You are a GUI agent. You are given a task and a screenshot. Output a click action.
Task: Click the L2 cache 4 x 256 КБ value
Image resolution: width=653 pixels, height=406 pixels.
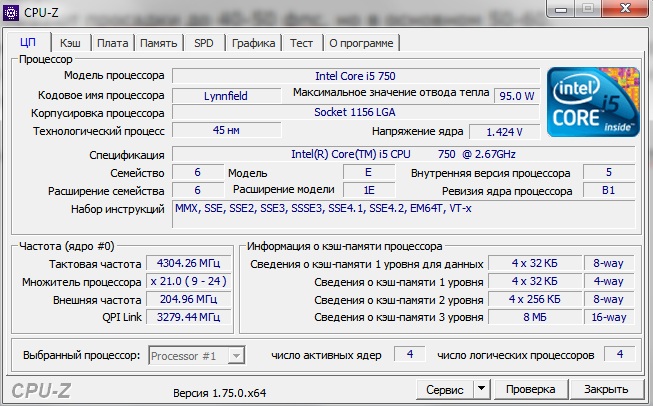point(535,299)
